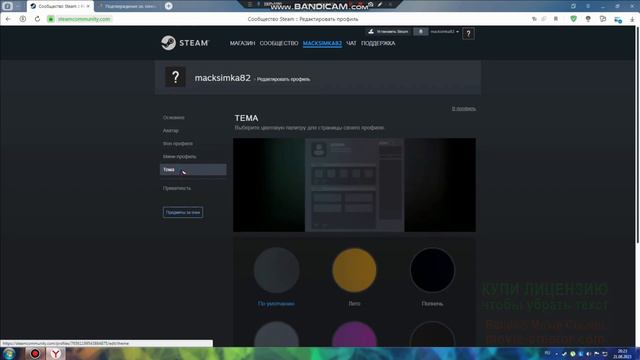The height and width of the screenshot is (360, 640).
Task: Go back with the browser back arrow
Action: [8, 19]
